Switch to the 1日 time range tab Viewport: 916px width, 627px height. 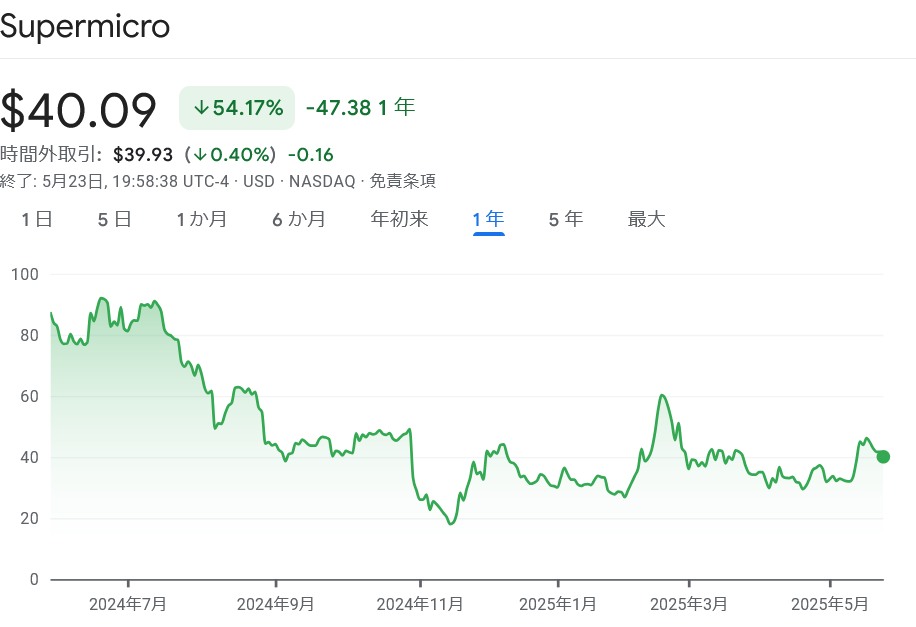click(x=37, y=218)
